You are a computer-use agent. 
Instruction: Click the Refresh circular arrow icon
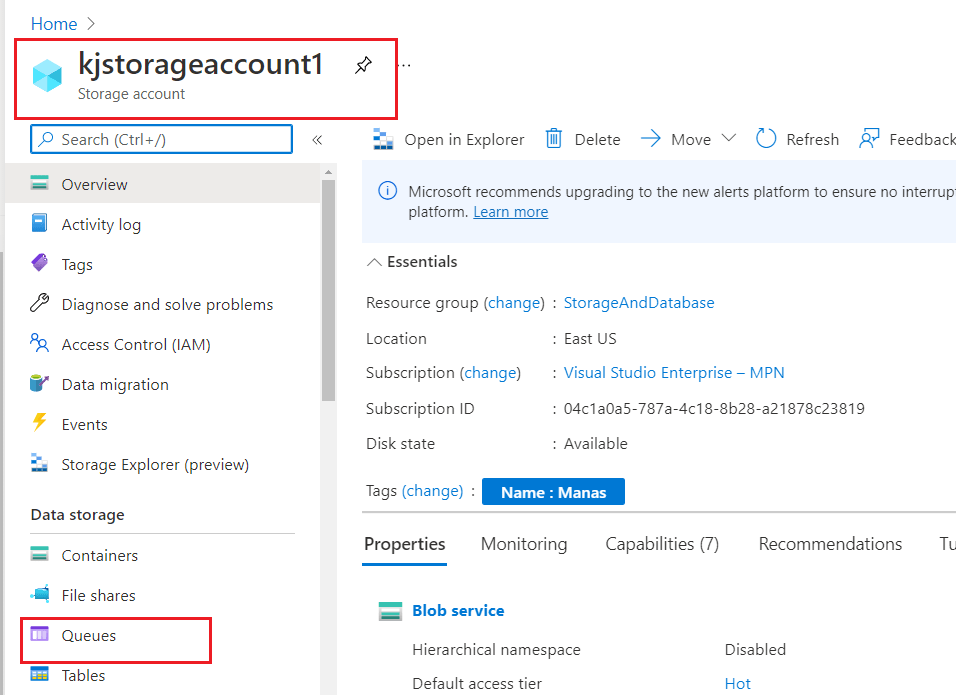[x=766, y=138]
